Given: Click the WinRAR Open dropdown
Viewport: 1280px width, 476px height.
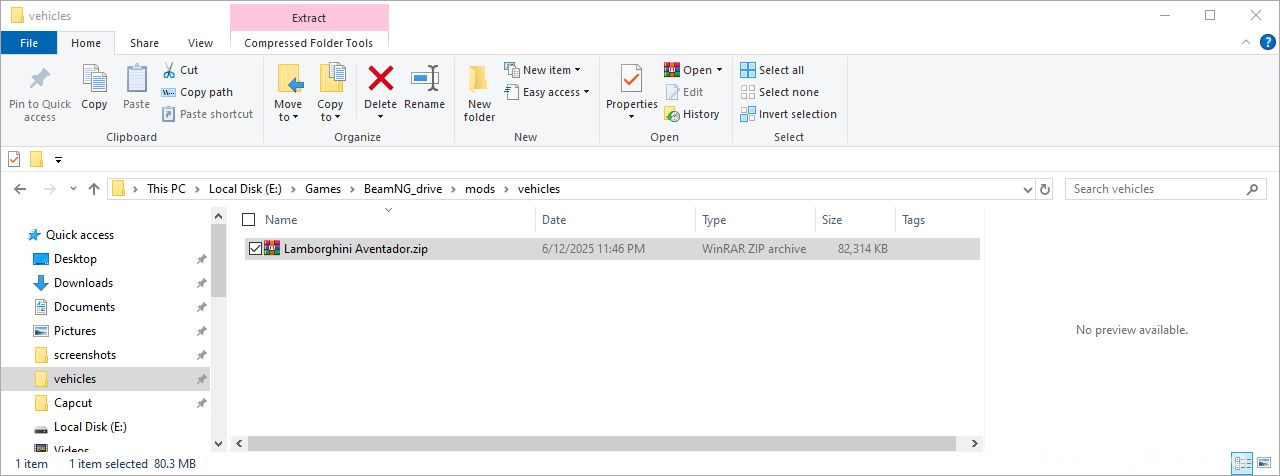Looking at the screenshot, I should (x=693, y=70).
